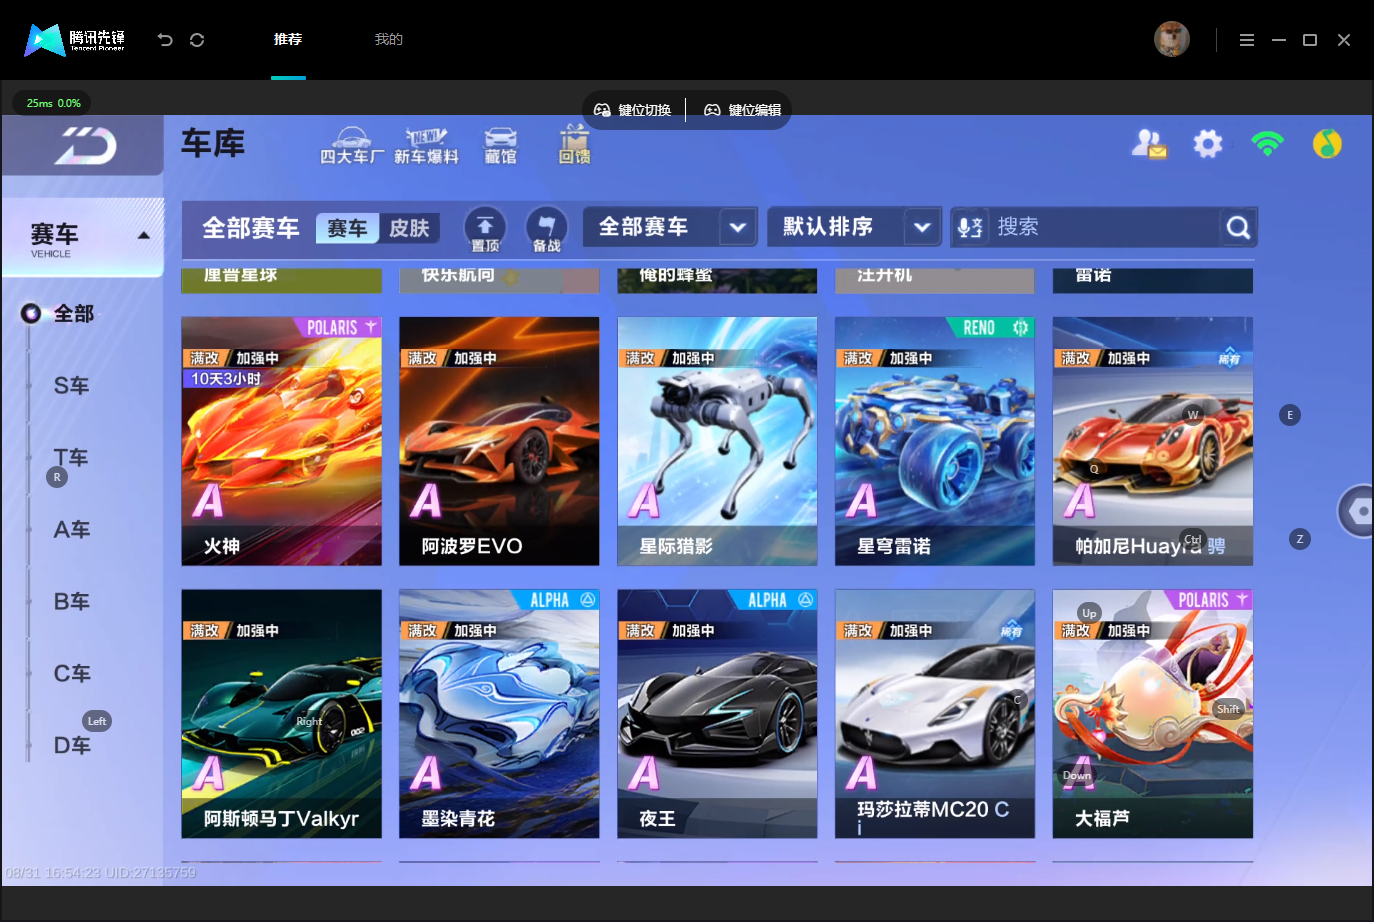Click the Z key mapping marker
1374x922 pixels.
[x=1300, y=539]
